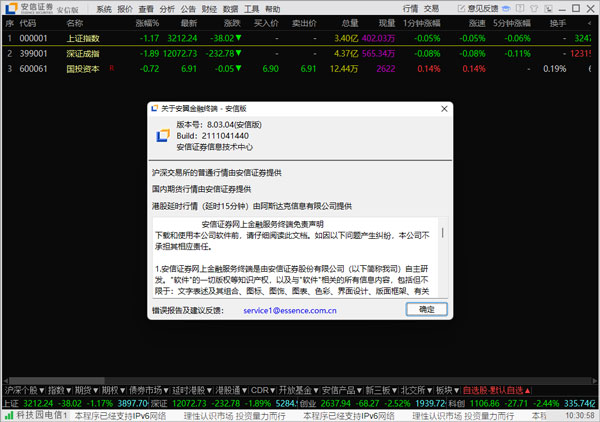Viewport: 600px width, 422px height.
Task: Click left arrow of horizontal scrollbar
Action: pyautogui.click(x=5, y=381)
